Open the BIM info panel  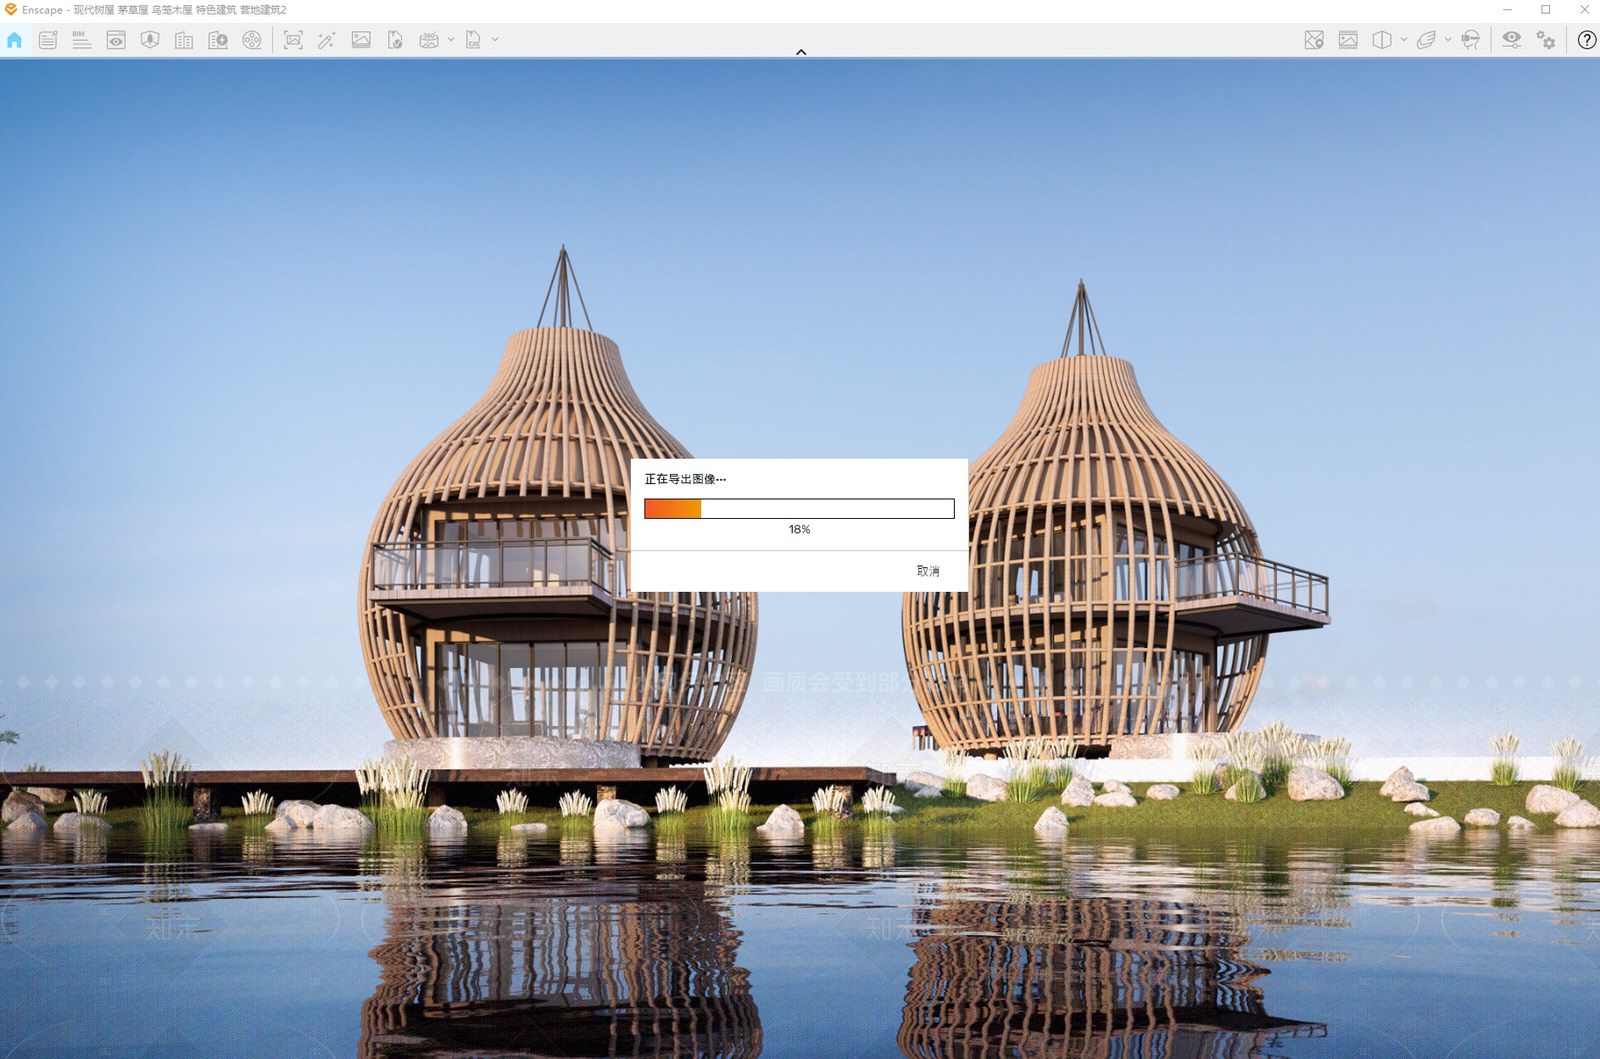(x=82, y=40)
